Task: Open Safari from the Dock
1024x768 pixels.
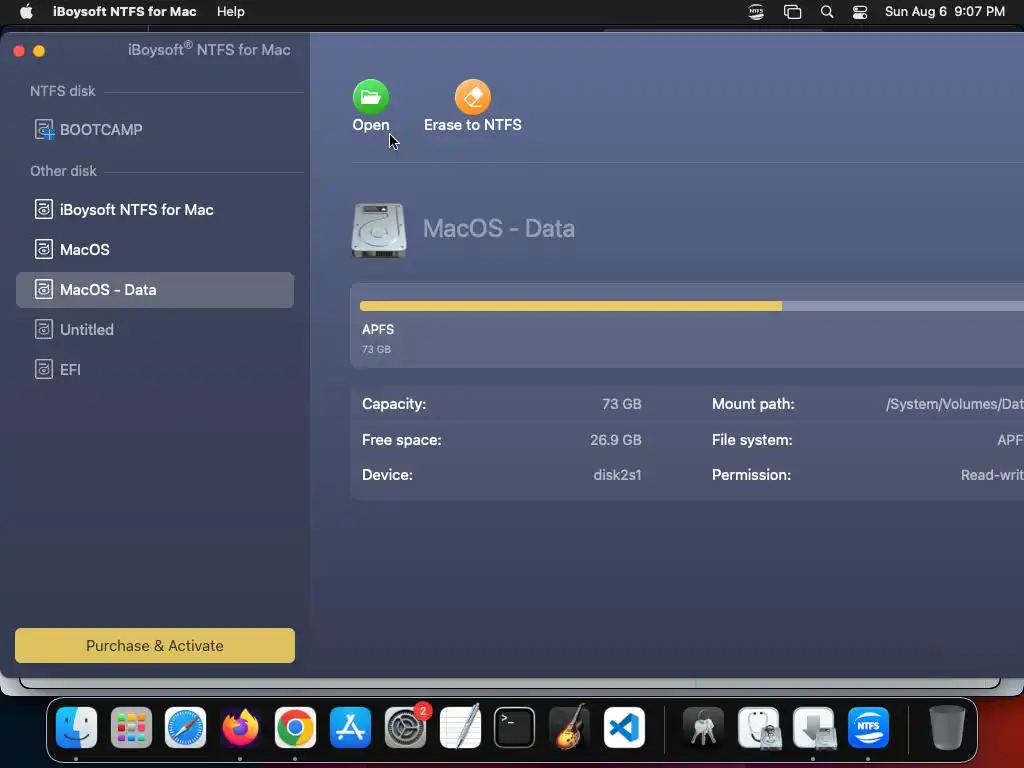Action: [185, 728]
